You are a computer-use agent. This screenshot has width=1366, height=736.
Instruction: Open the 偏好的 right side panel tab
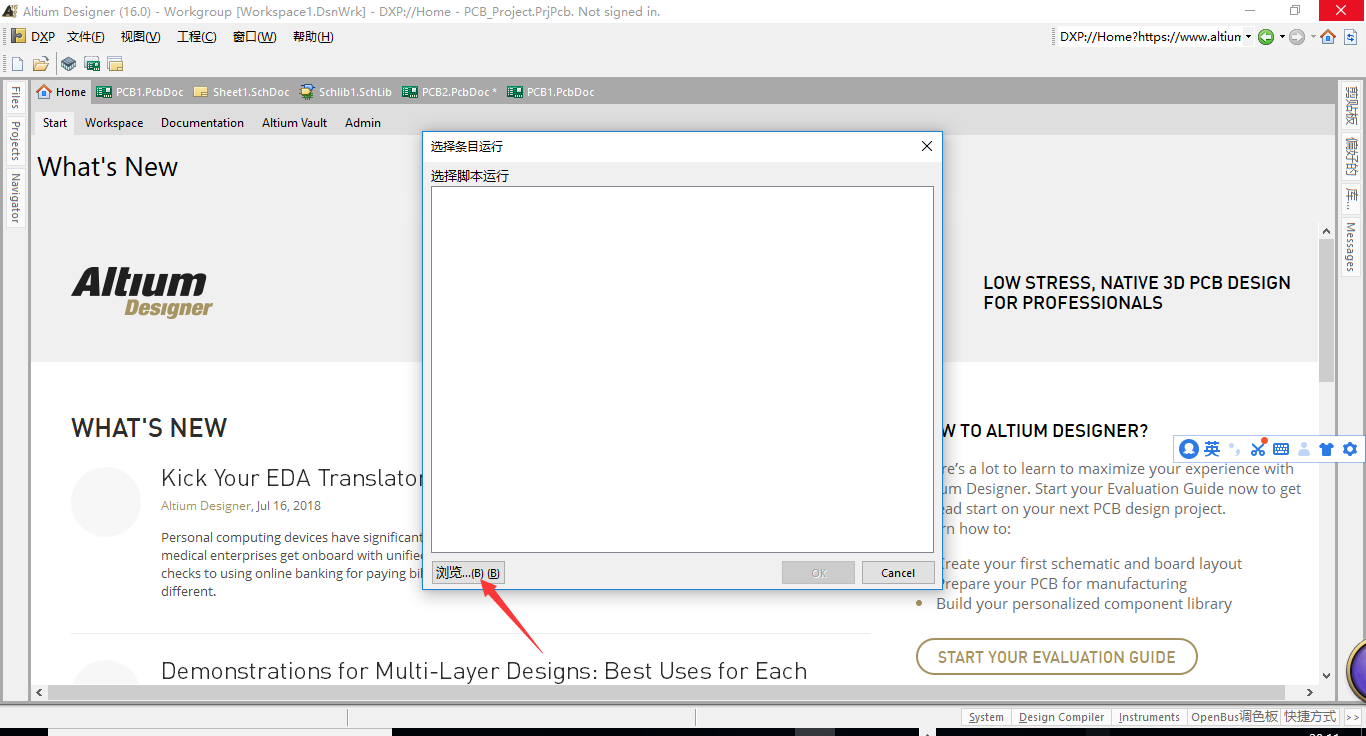point(1351,156)
